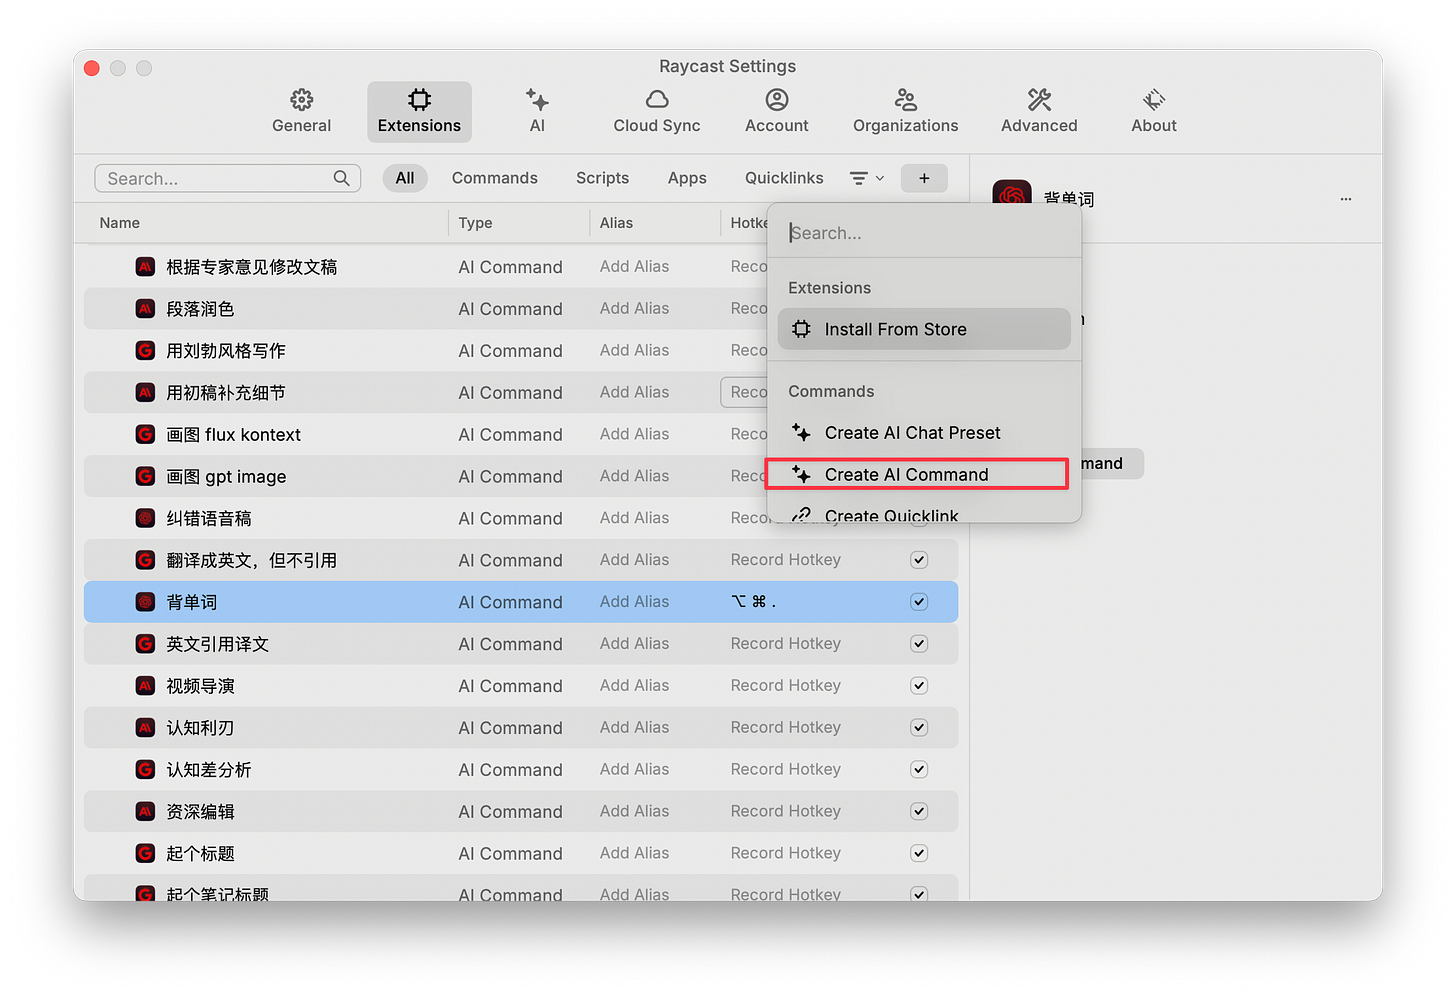
Task: Toggle the checkbox for 背单词
Action: 919,602
